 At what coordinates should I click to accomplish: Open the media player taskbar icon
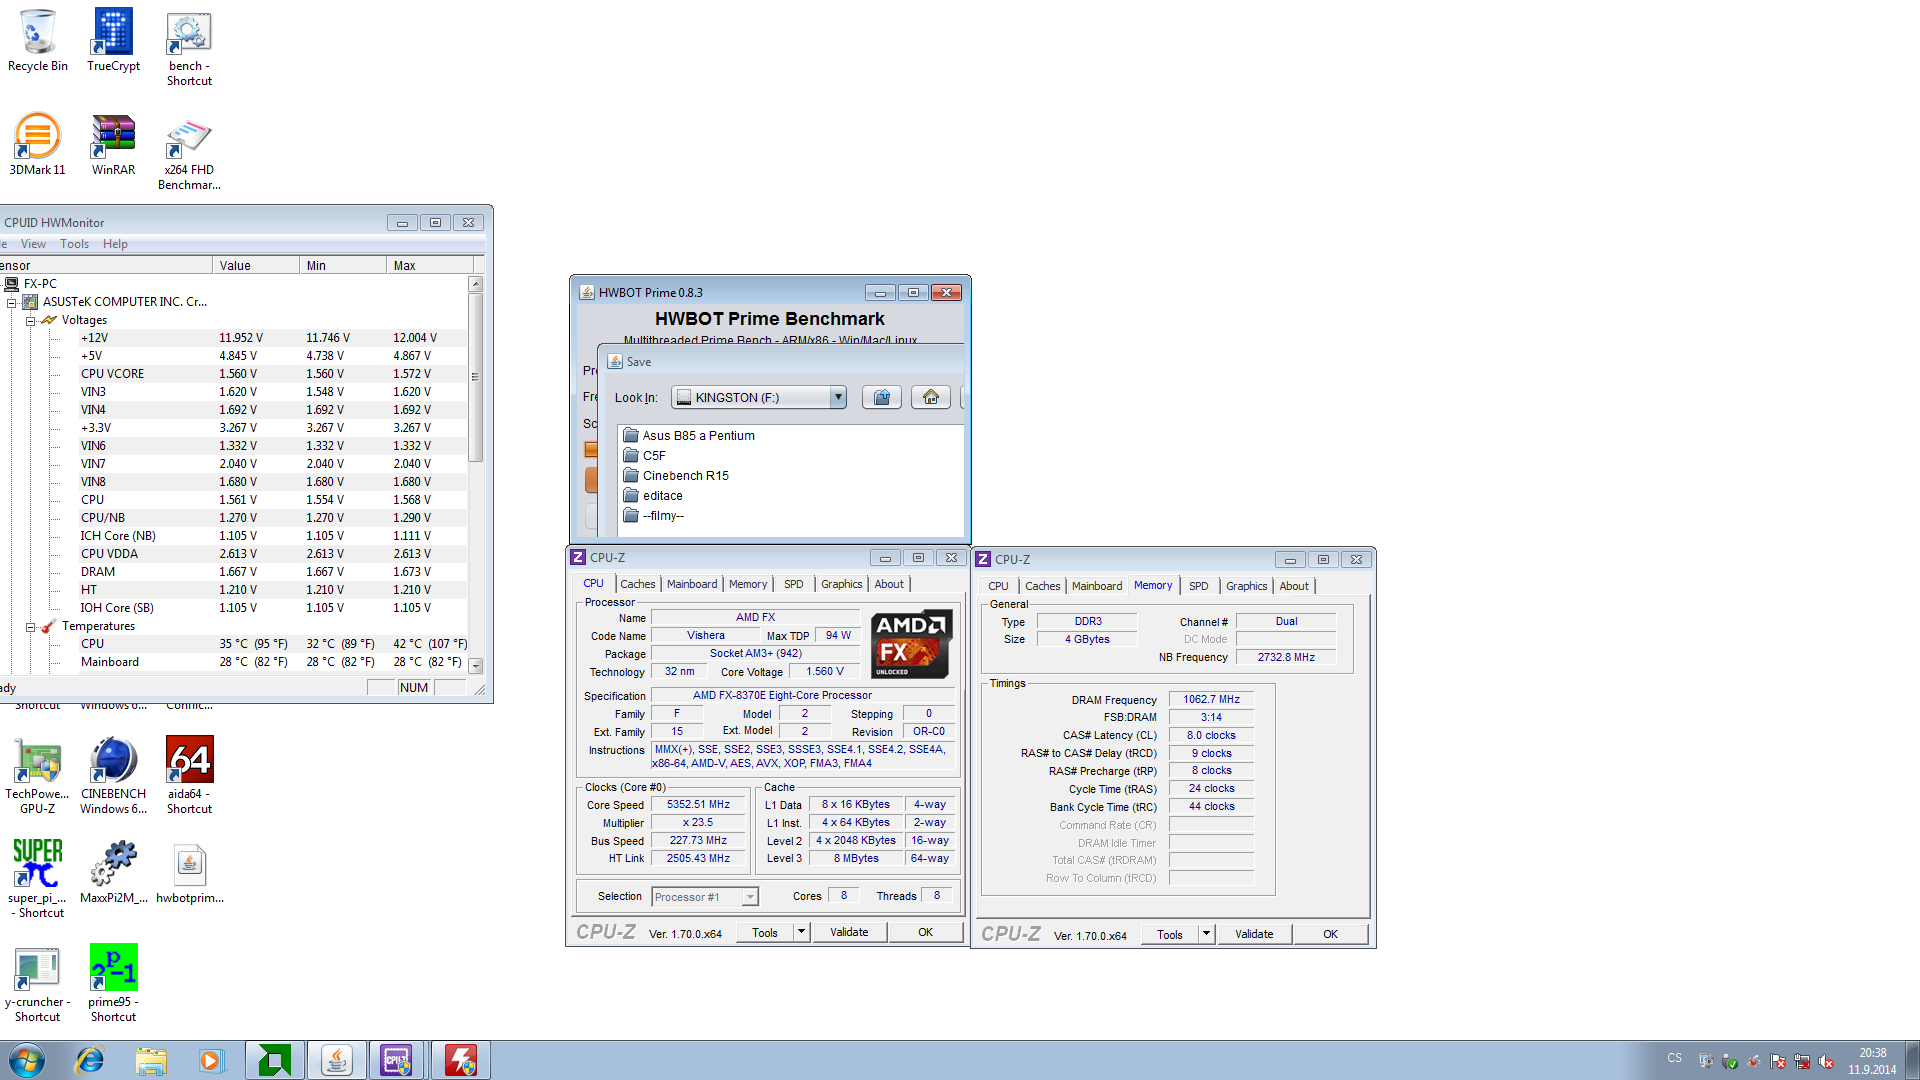pos(211,1060)
